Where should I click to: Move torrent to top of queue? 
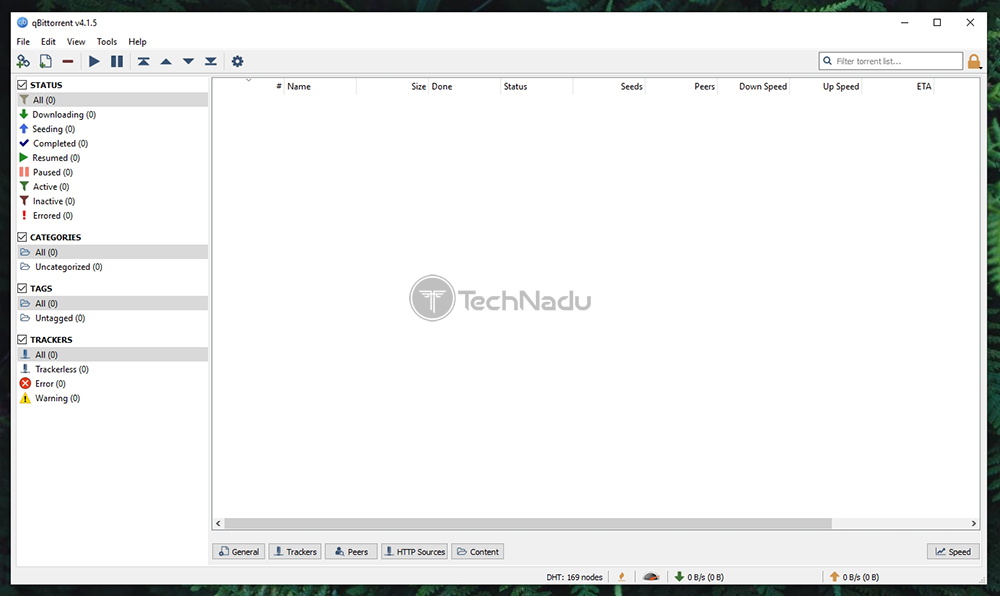144,62
